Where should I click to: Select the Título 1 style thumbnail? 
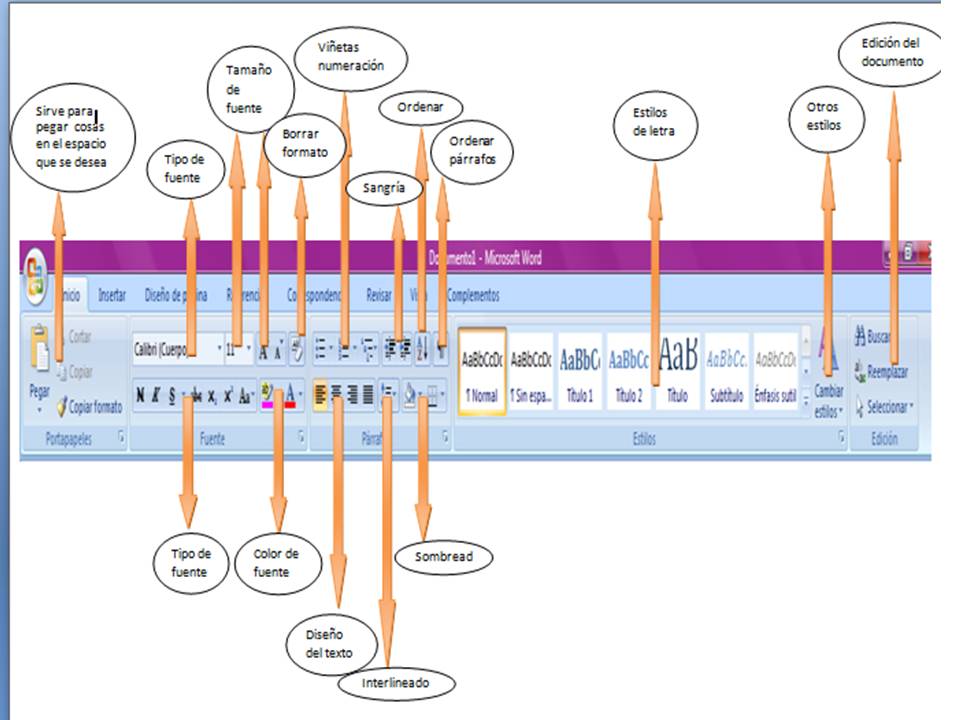tap(580, 373)
